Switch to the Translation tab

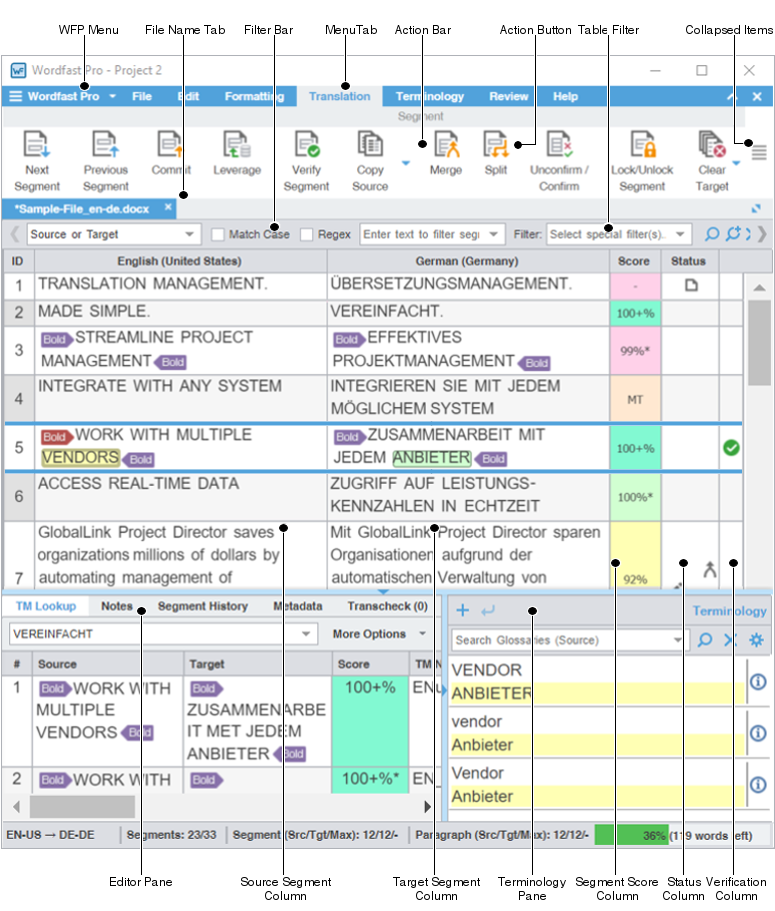point(339,96)
